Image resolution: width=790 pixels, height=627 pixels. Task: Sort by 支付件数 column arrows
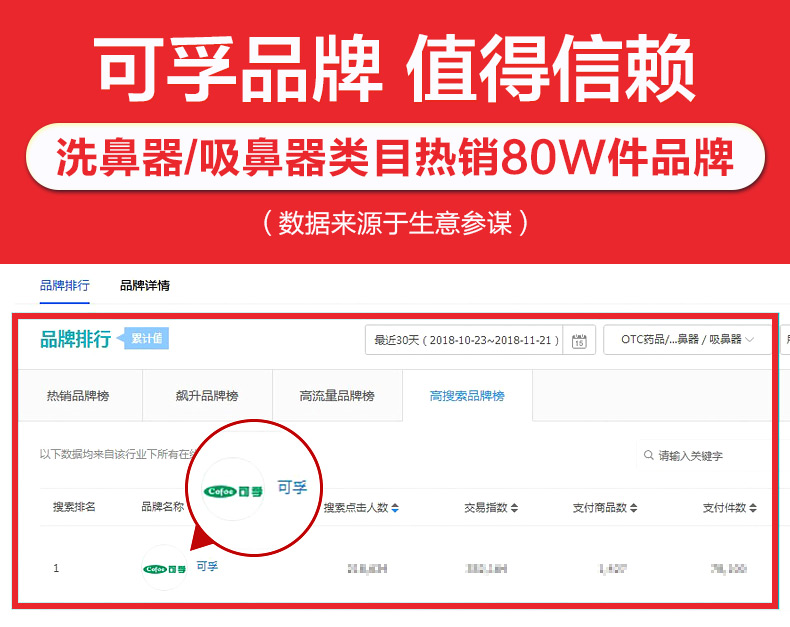753,508
